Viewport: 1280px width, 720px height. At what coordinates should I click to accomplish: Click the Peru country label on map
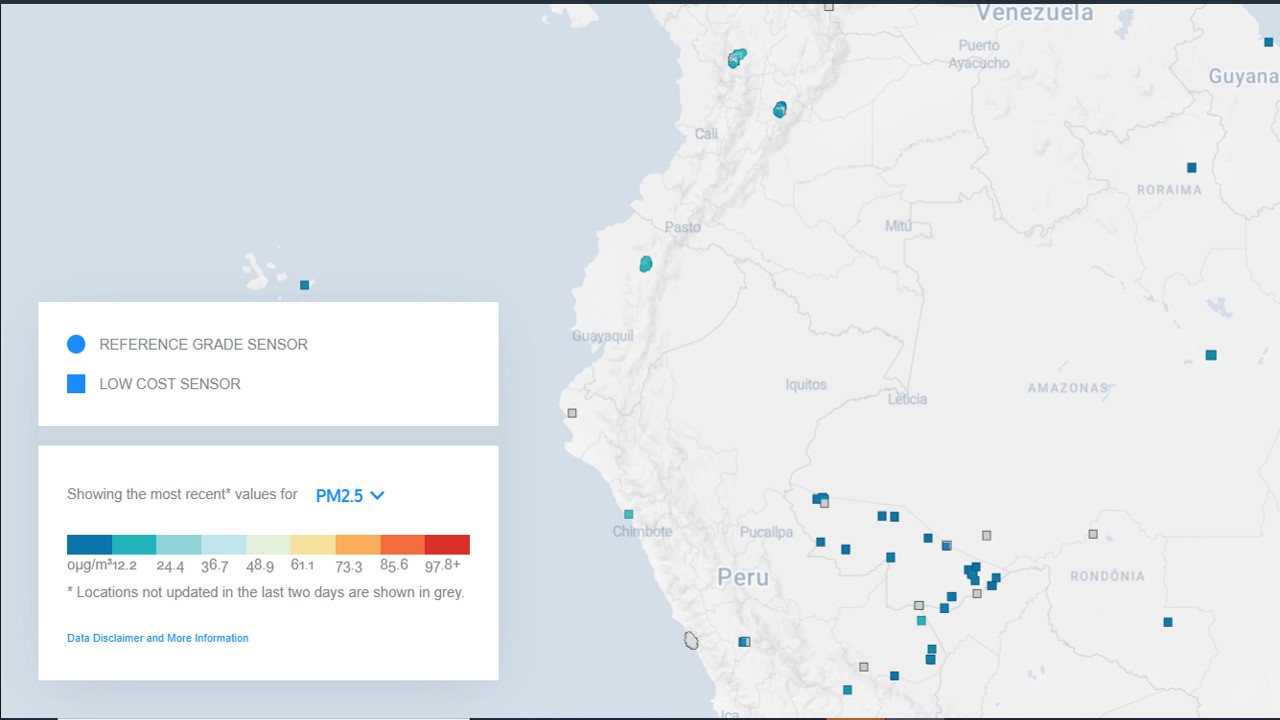(x=743, y=577)
